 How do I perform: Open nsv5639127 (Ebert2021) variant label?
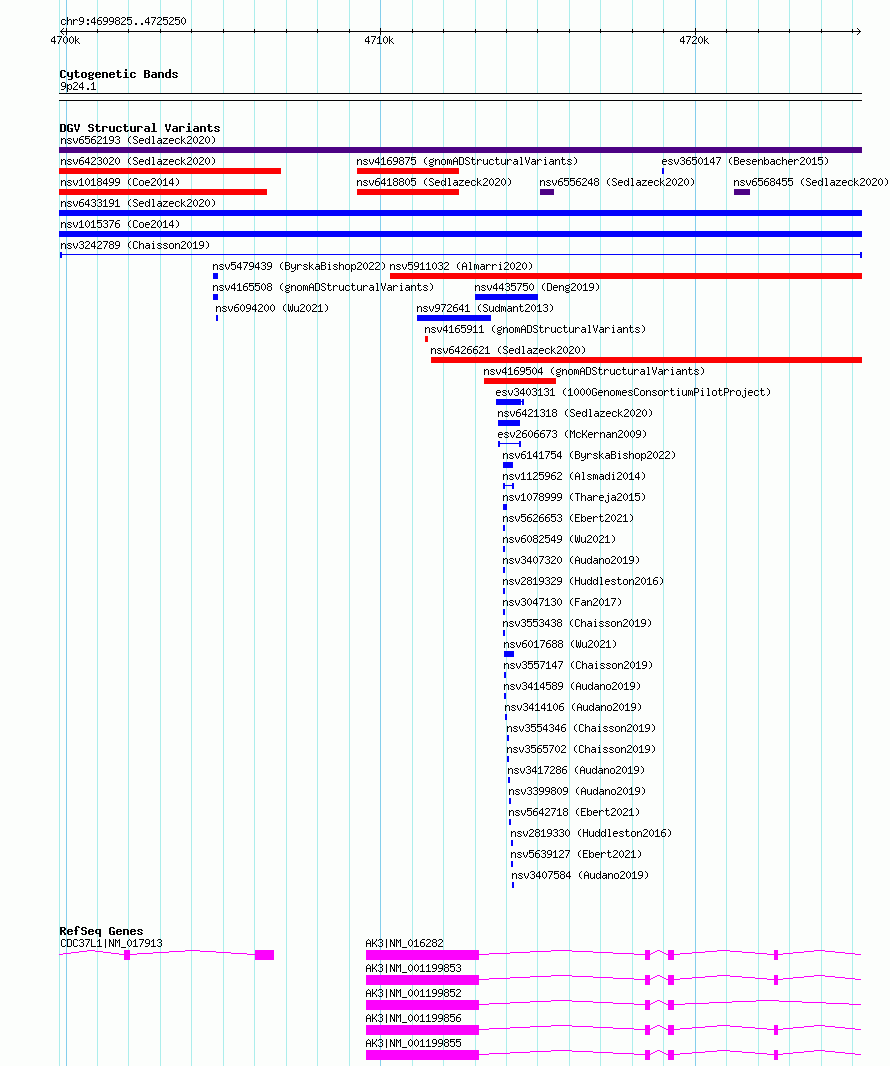click(577, 855)
